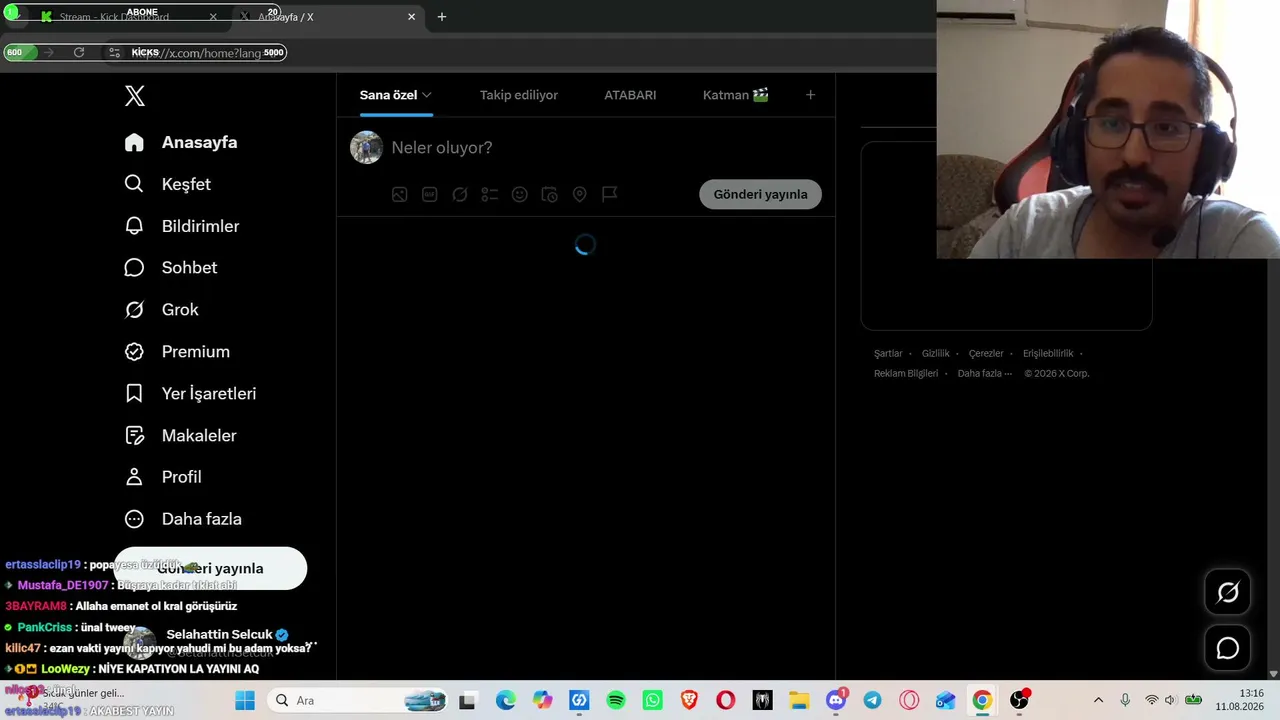The image size is (1280, 720).
Task: Click the flag icon in composer
Action: (x=610, y=194)
